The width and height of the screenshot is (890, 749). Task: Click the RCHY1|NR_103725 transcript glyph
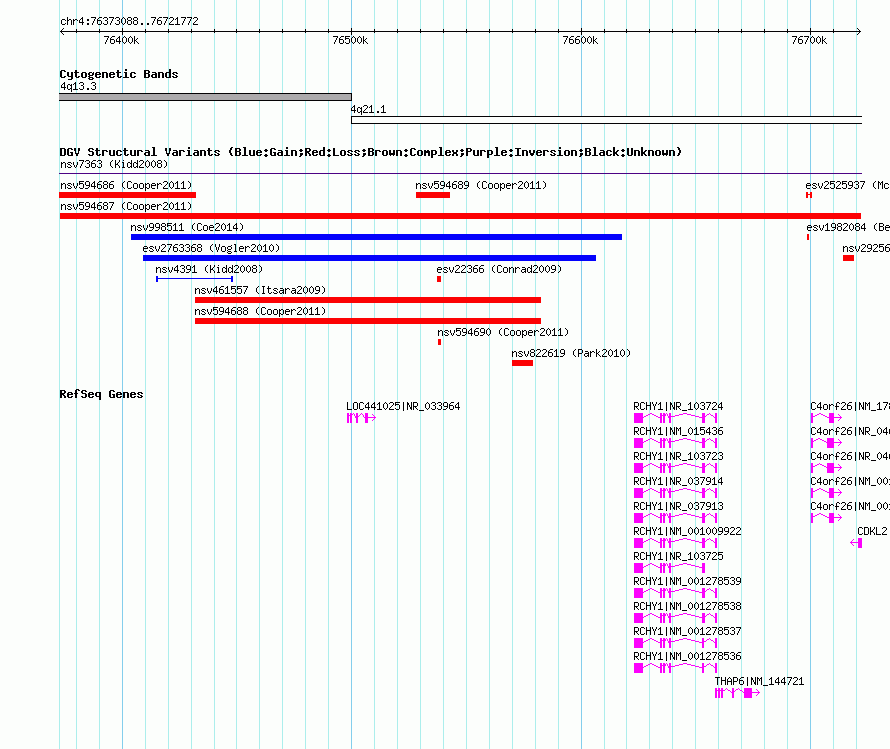tap(670, 568)
